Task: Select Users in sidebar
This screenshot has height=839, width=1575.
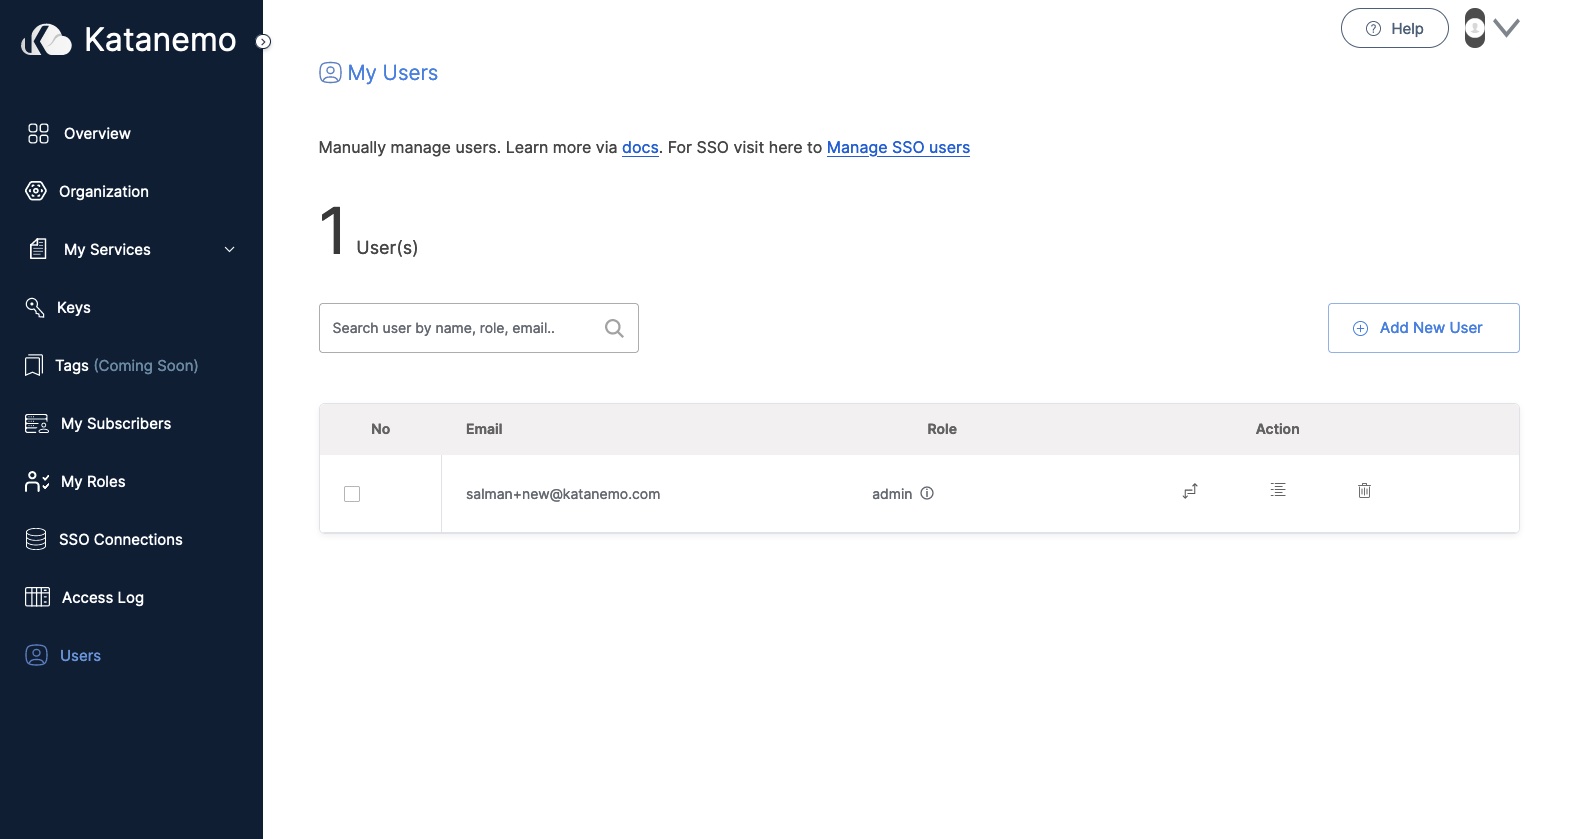Action: [80, 655]
